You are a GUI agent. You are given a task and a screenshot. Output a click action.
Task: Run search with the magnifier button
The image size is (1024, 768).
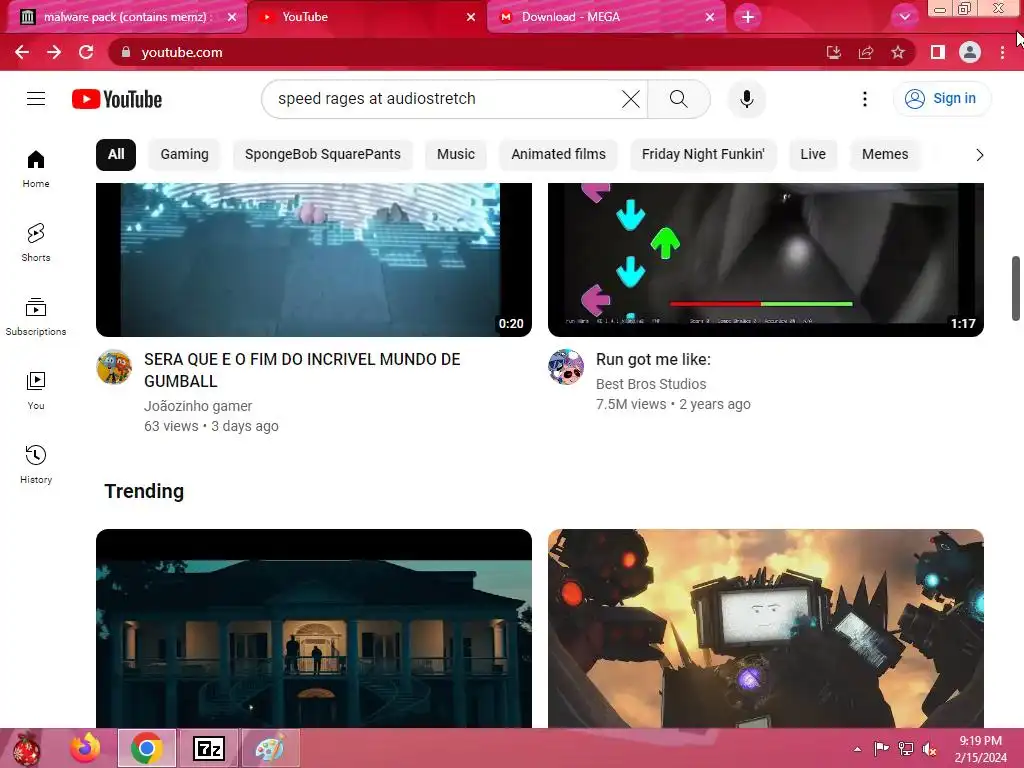[679, 99]
